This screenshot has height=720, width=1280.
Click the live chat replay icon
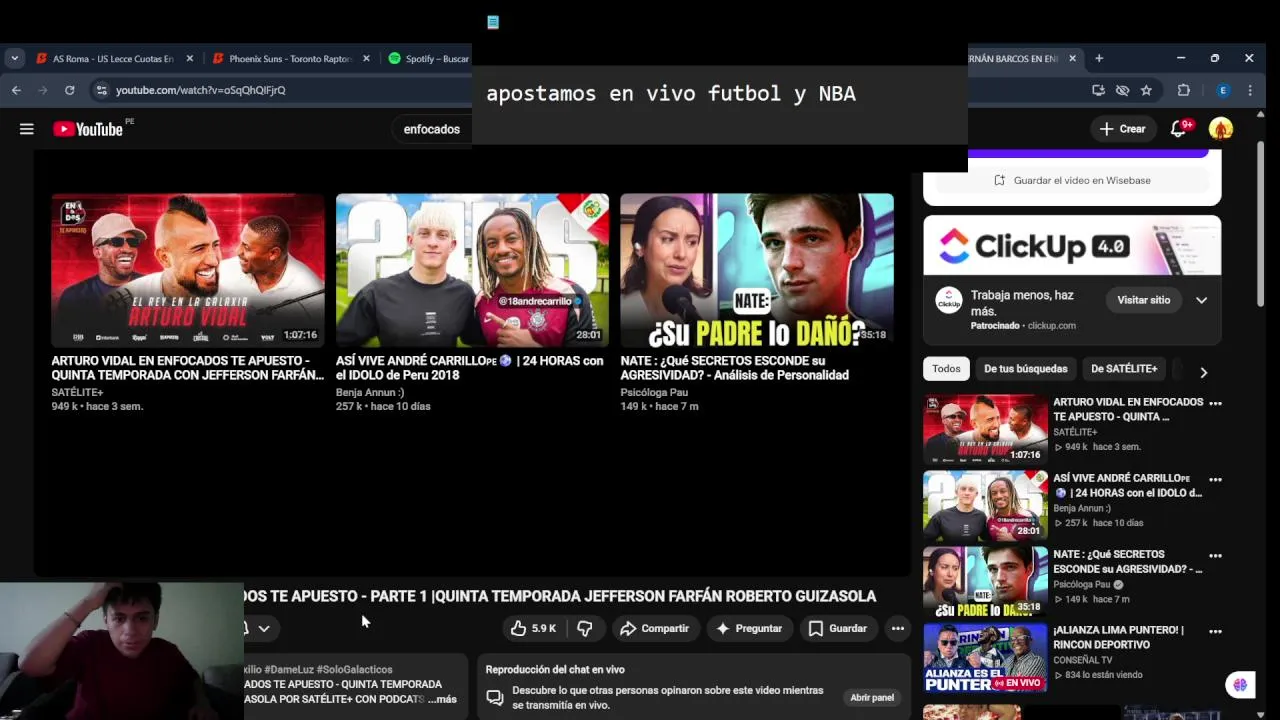(x=494, y=698)
